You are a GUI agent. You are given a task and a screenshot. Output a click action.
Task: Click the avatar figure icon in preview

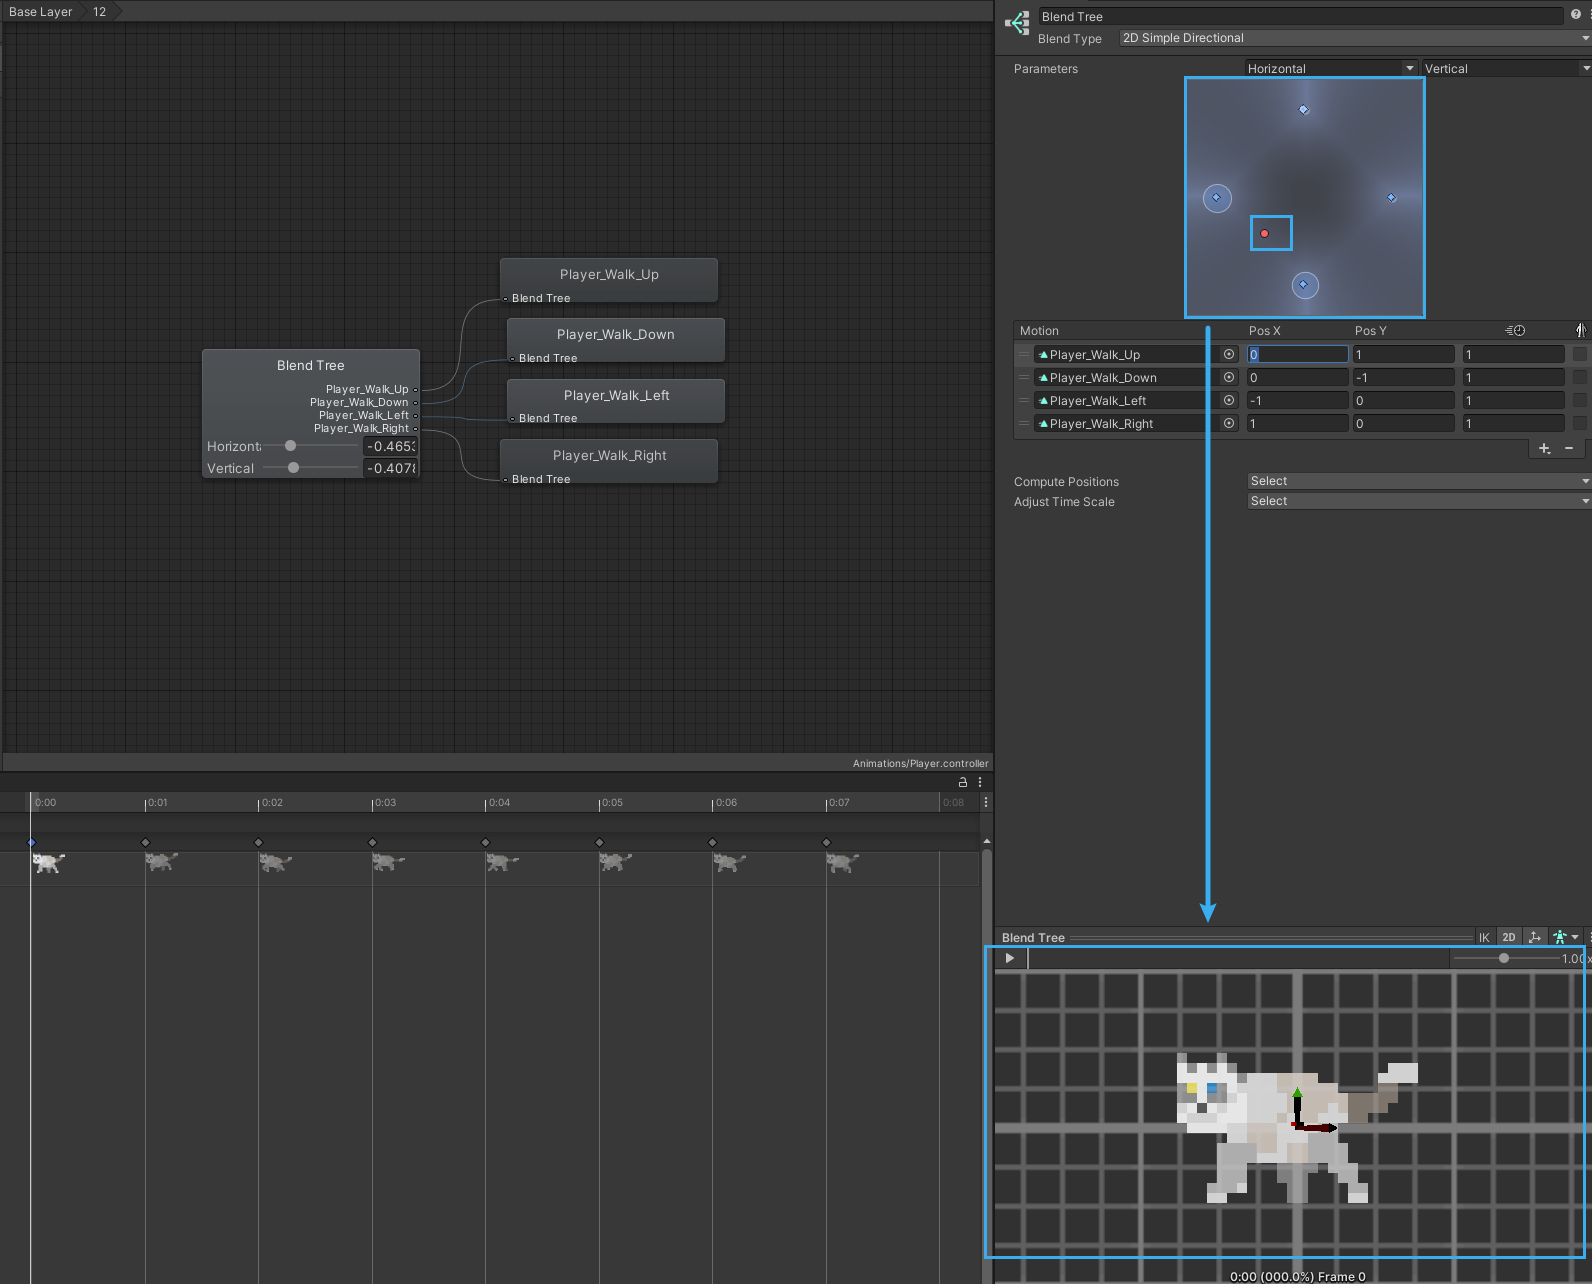[x=1560, y=937]
